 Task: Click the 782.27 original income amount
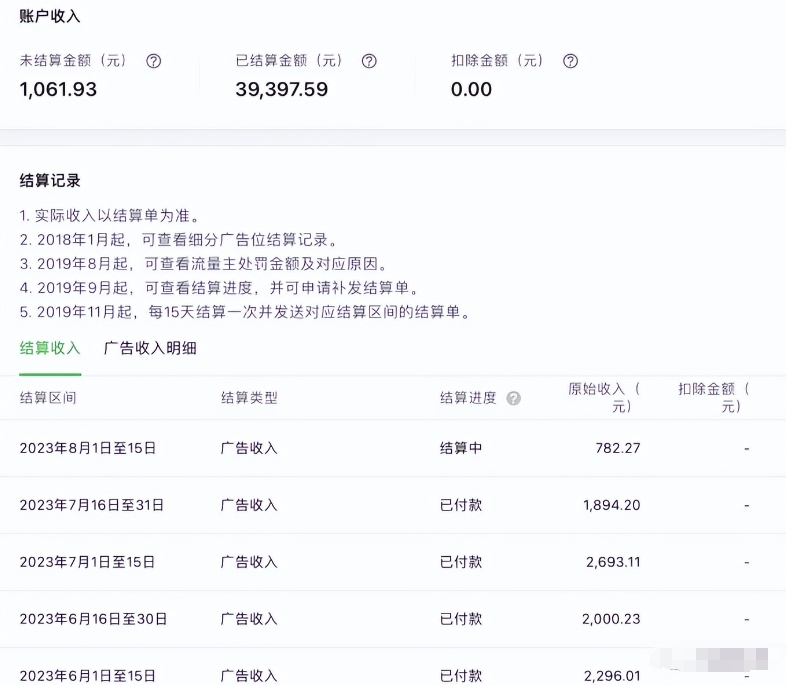point(618,448)
